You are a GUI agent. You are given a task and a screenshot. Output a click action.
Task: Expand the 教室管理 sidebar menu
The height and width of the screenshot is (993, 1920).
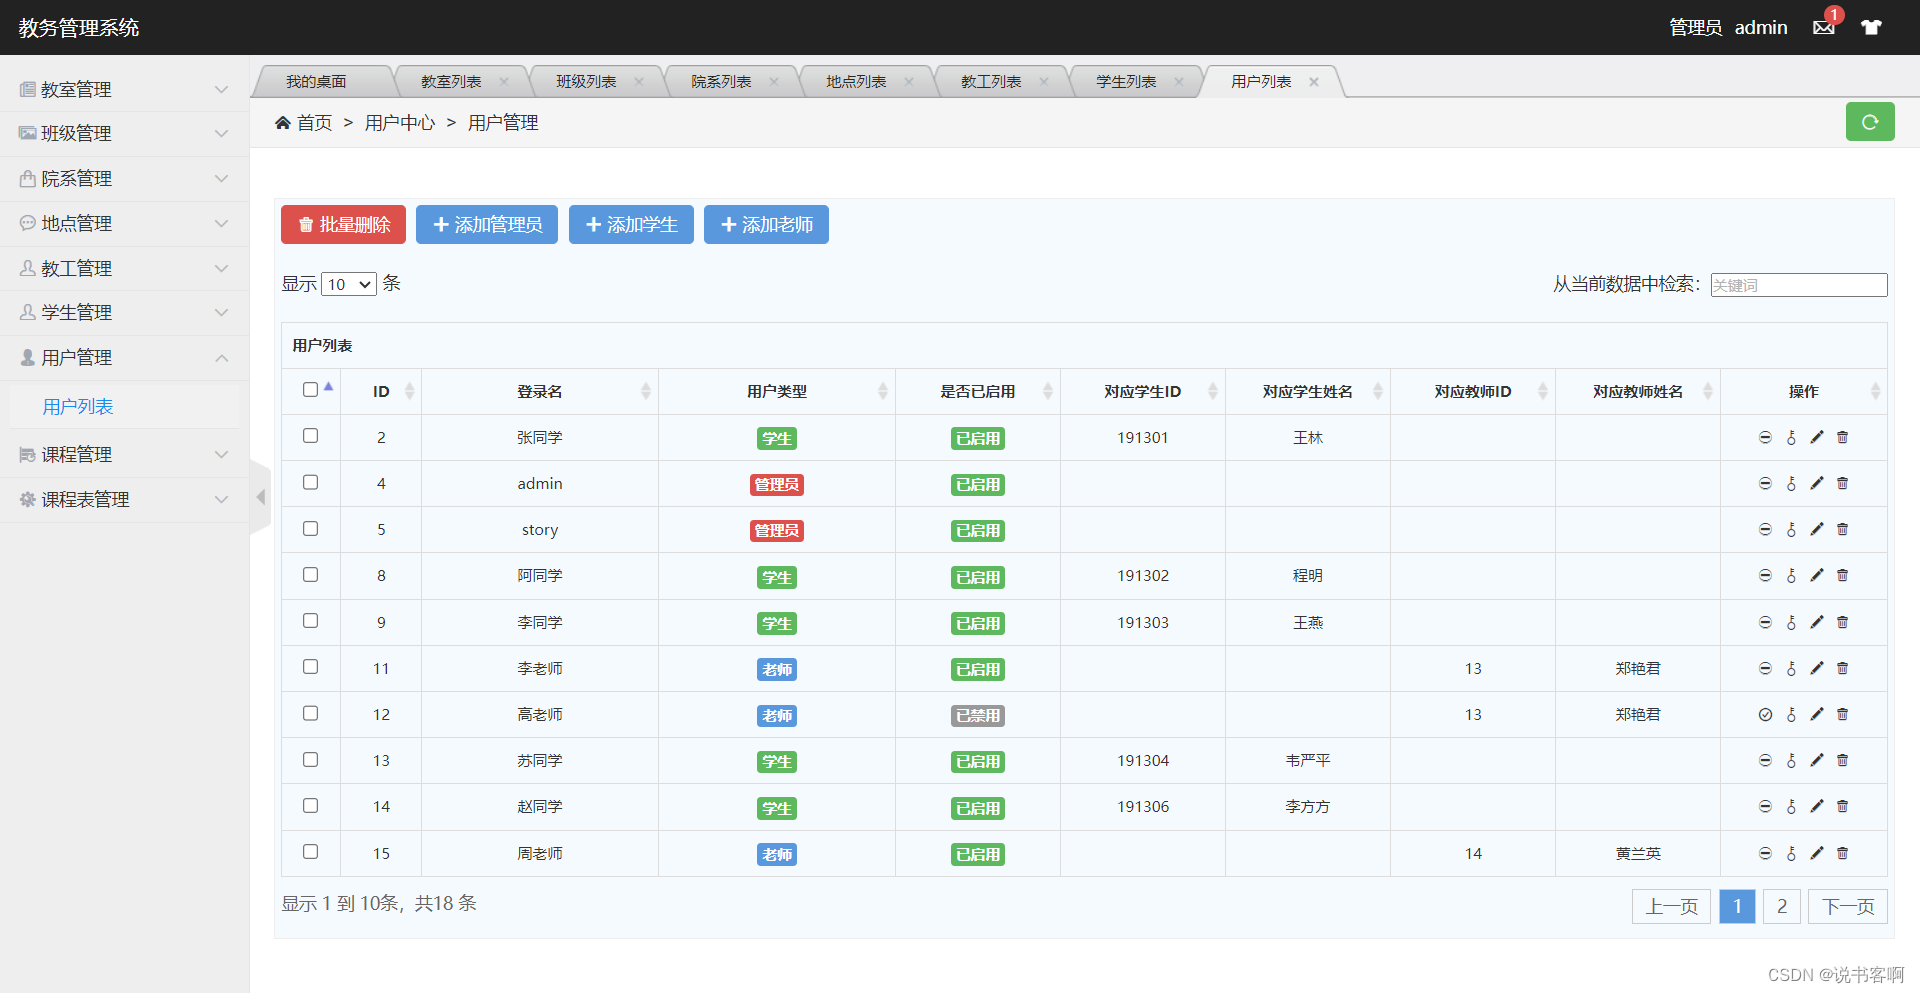click(124, 89)
